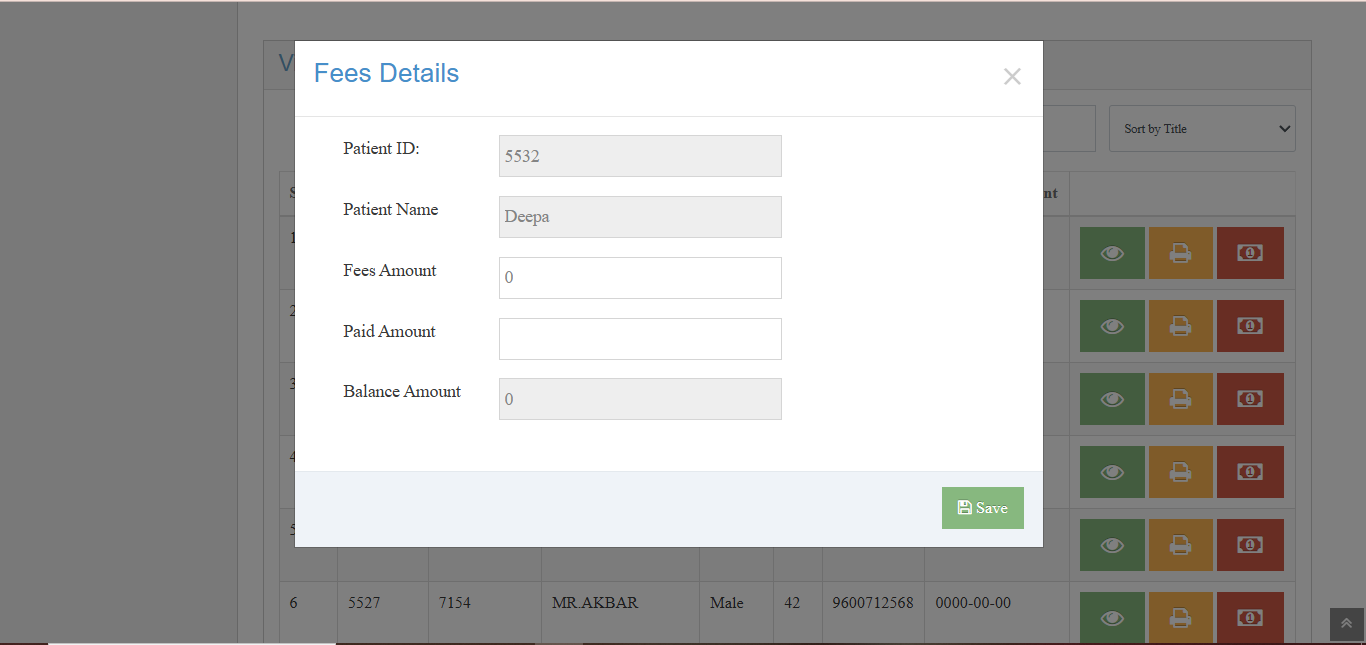The height and width of the screenshot is (645, 1366).
Task: Close the Fees Details dialog
Action: 1012,77
